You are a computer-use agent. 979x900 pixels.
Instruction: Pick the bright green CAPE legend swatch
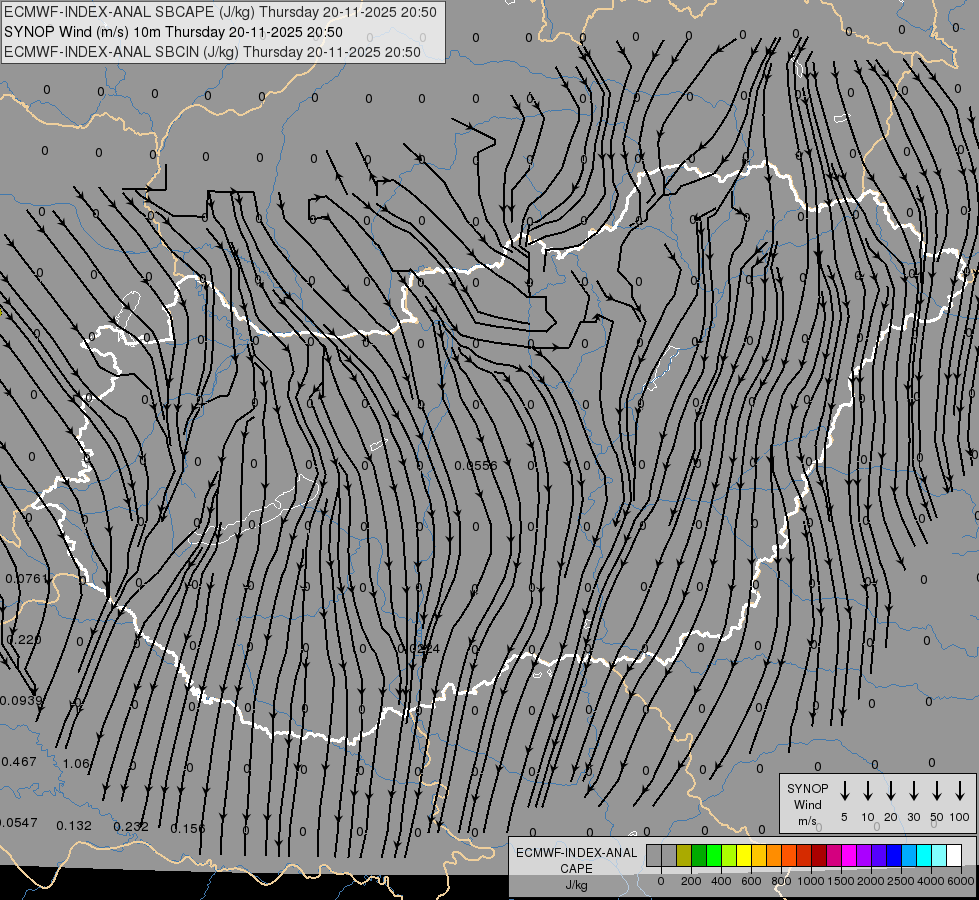714,855
